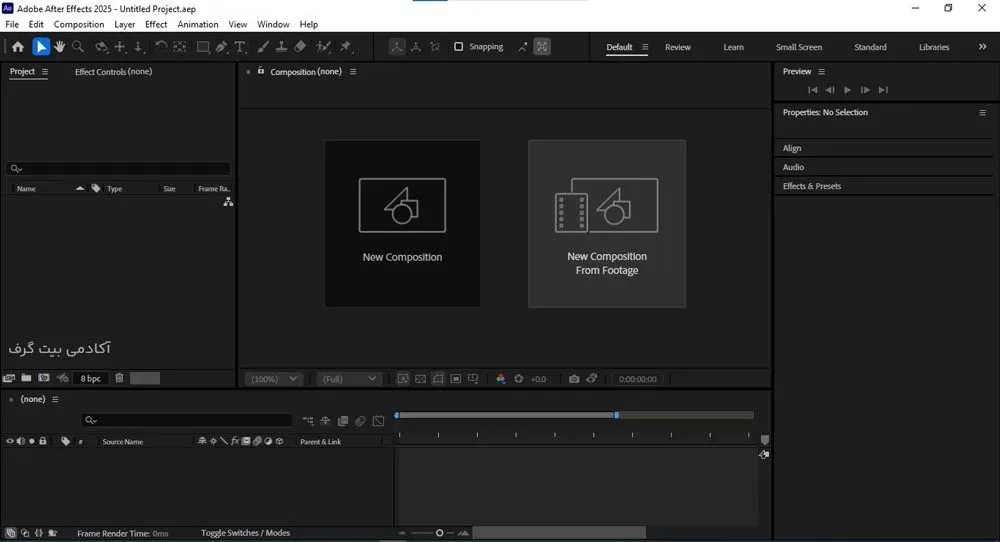Image resolution: width=1000 pixels, height=542 pixels.
Task: Click the timeline zoom slider handle
Action: click(x=439, y=533)
